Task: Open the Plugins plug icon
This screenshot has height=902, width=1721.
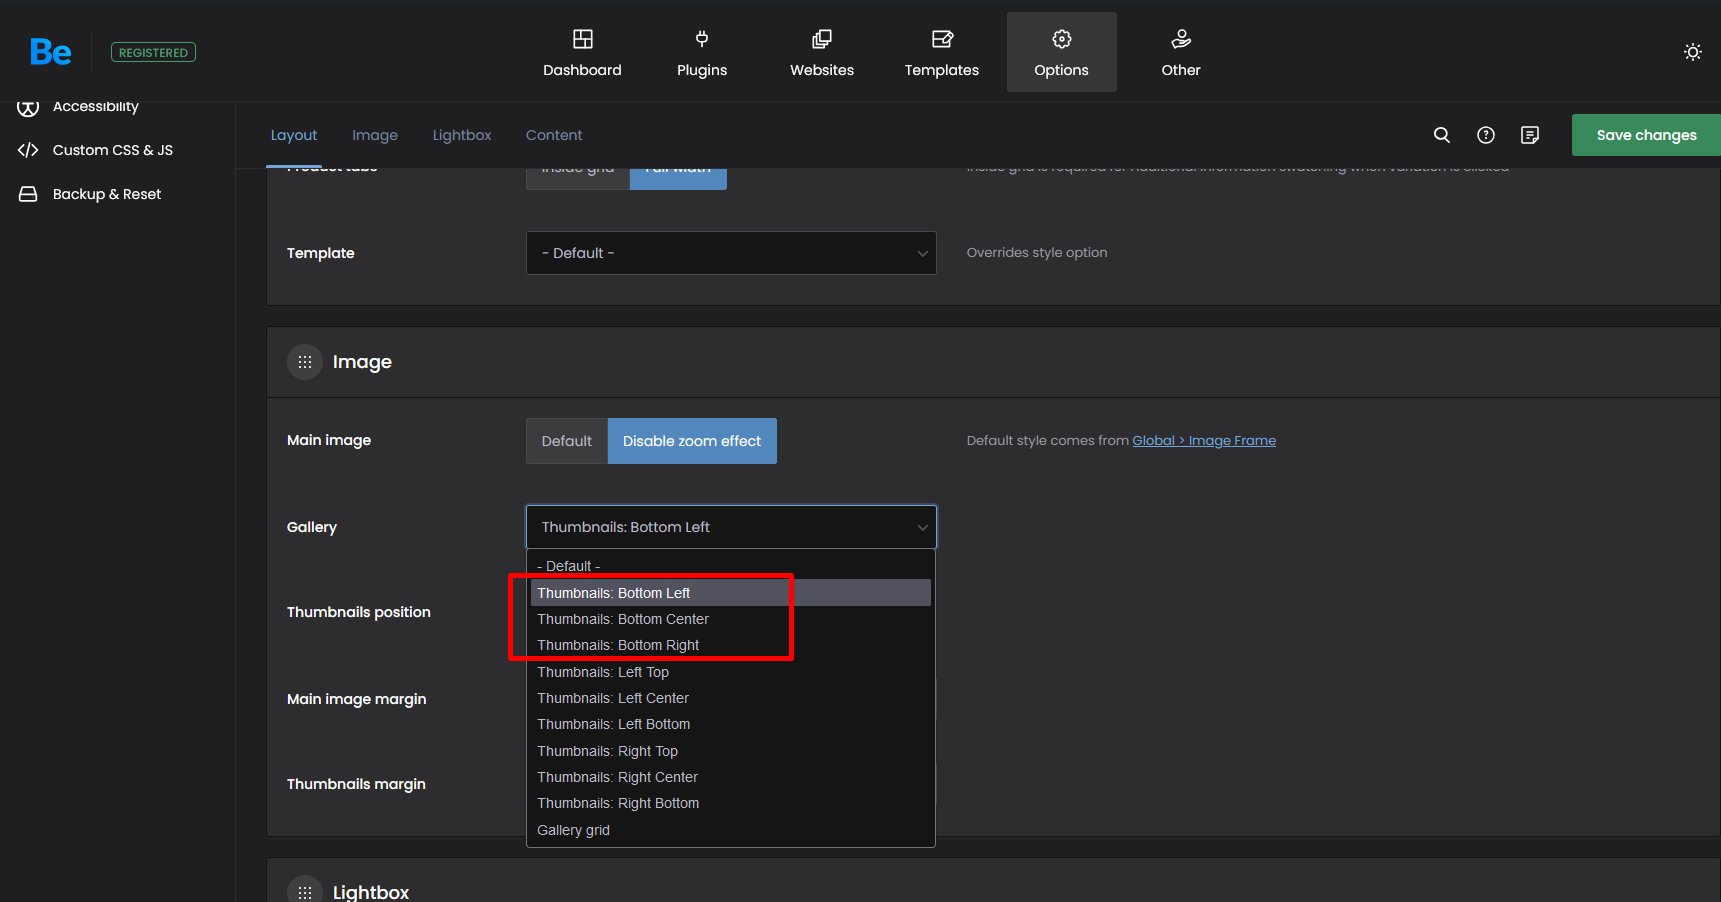Action: coord(702,39)
